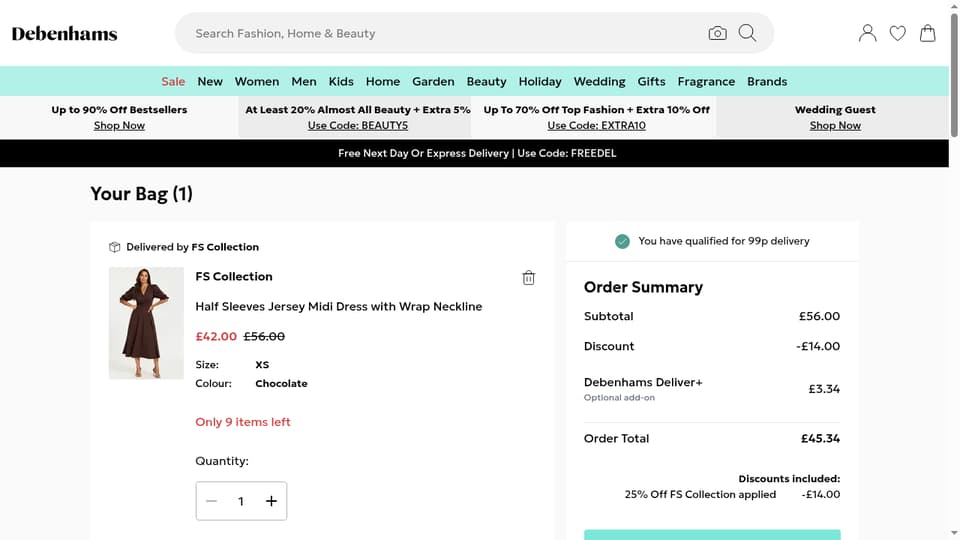Click the XS size value
960x540 pixels.
click(262, 364)
